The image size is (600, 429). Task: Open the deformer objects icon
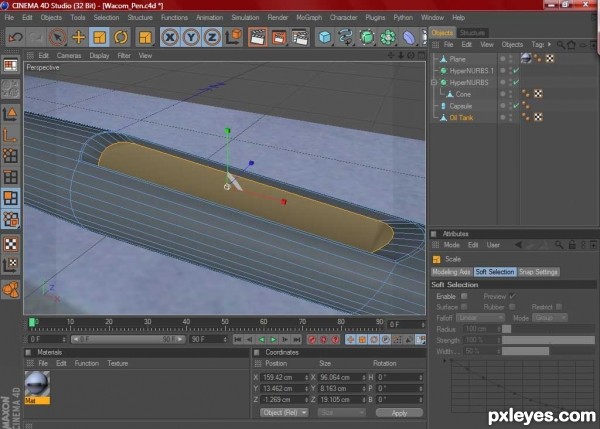tap(409, 38)
